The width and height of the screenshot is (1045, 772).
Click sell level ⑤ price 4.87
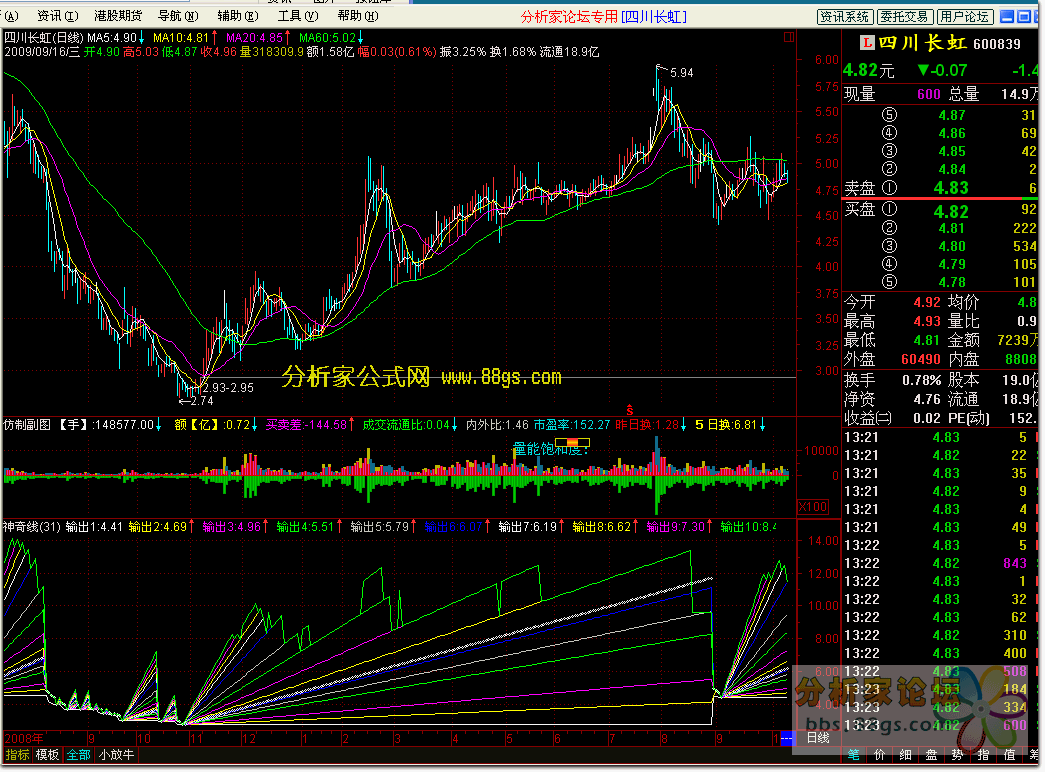952,115
